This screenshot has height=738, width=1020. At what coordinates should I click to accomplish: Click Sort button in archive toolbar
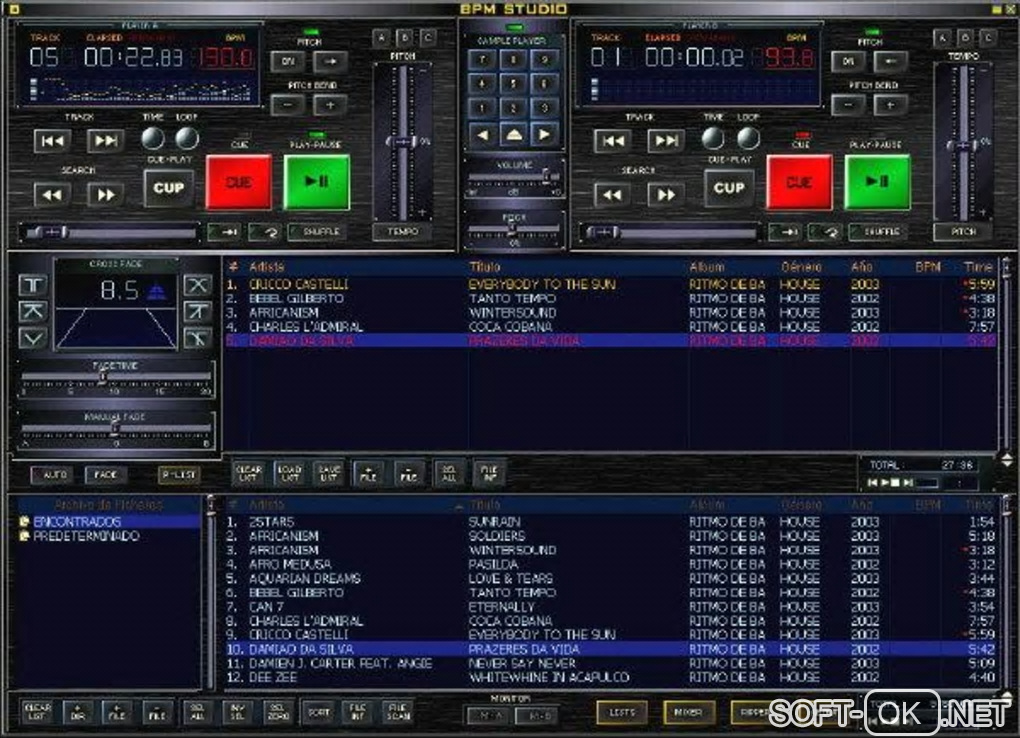(x=319, y=712)
